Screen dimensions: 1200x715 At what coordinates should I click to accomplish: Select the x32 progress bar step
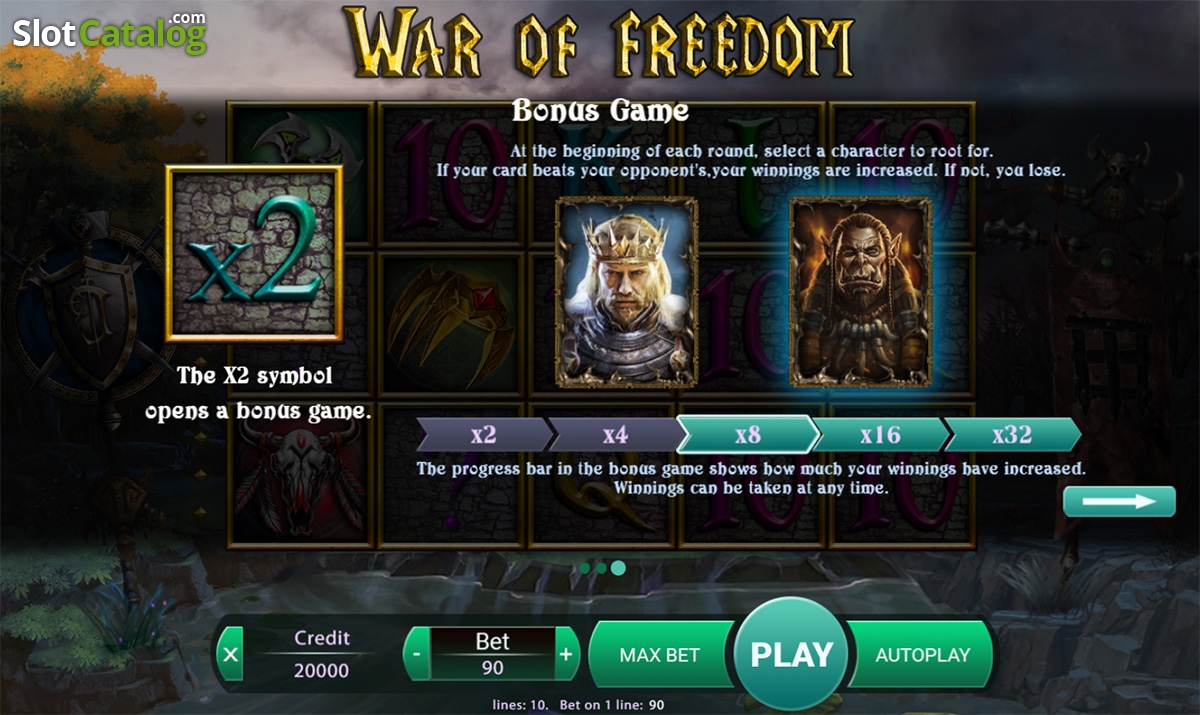pos(1012,435)
